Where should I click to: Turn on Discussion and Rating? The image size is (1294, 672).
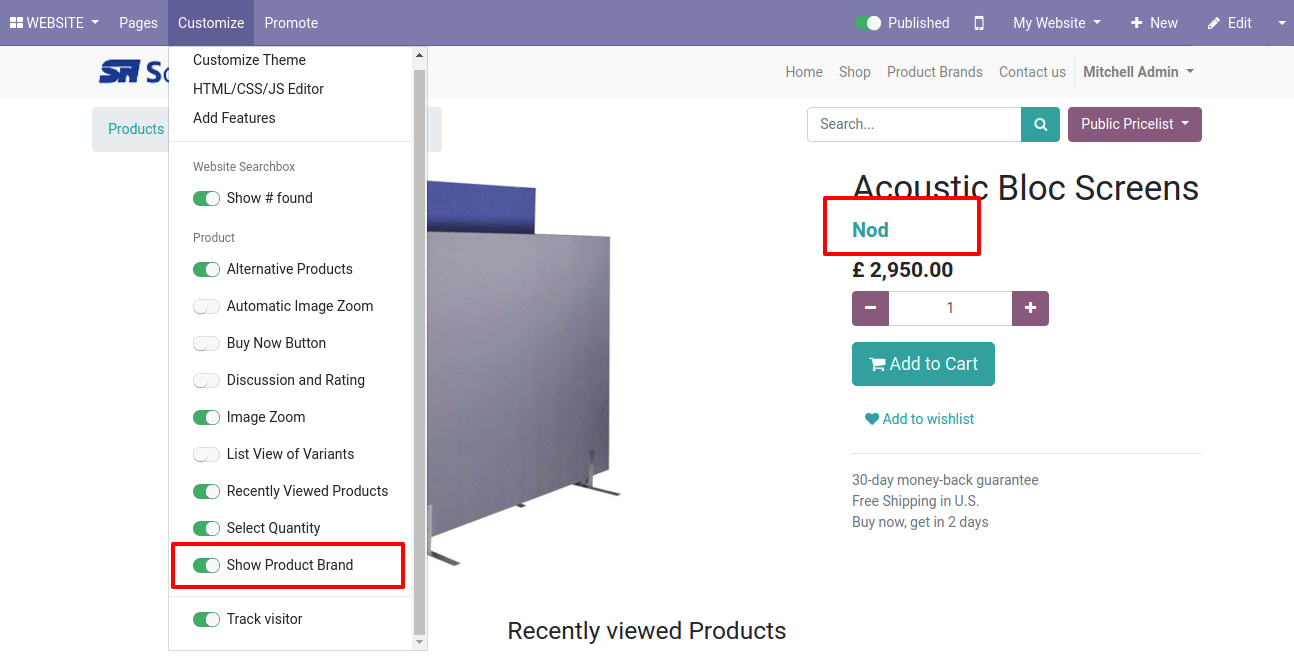[x=206, y=381]
